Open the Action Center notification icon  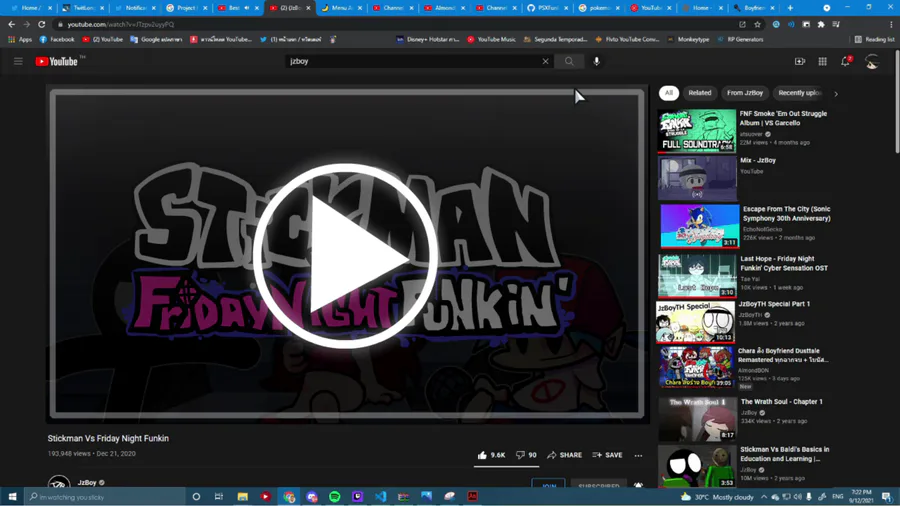point(886,496)
